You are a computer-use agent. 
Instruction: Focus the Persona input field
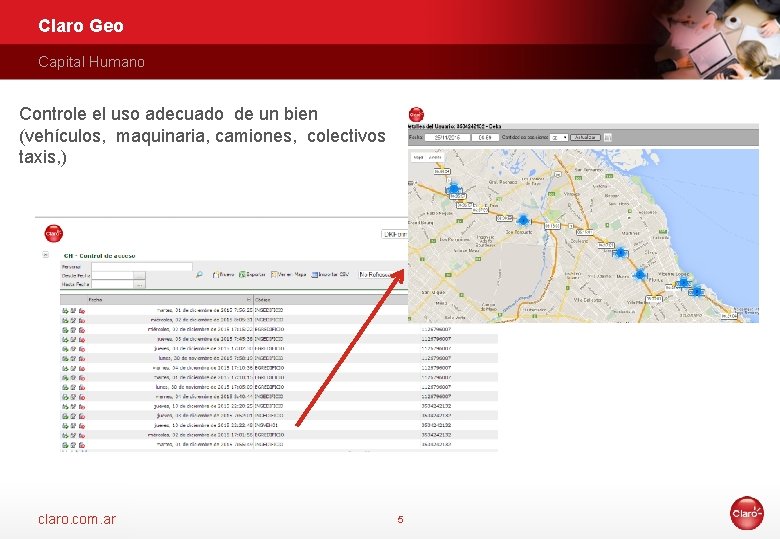click(142, 267)
